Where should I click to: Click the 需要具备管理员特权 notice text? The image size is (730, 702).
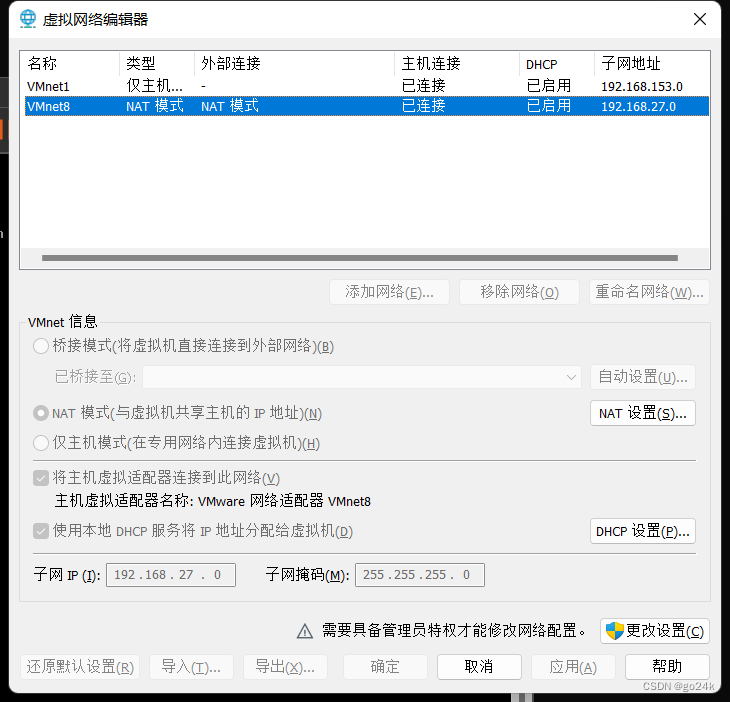[453, 631]
